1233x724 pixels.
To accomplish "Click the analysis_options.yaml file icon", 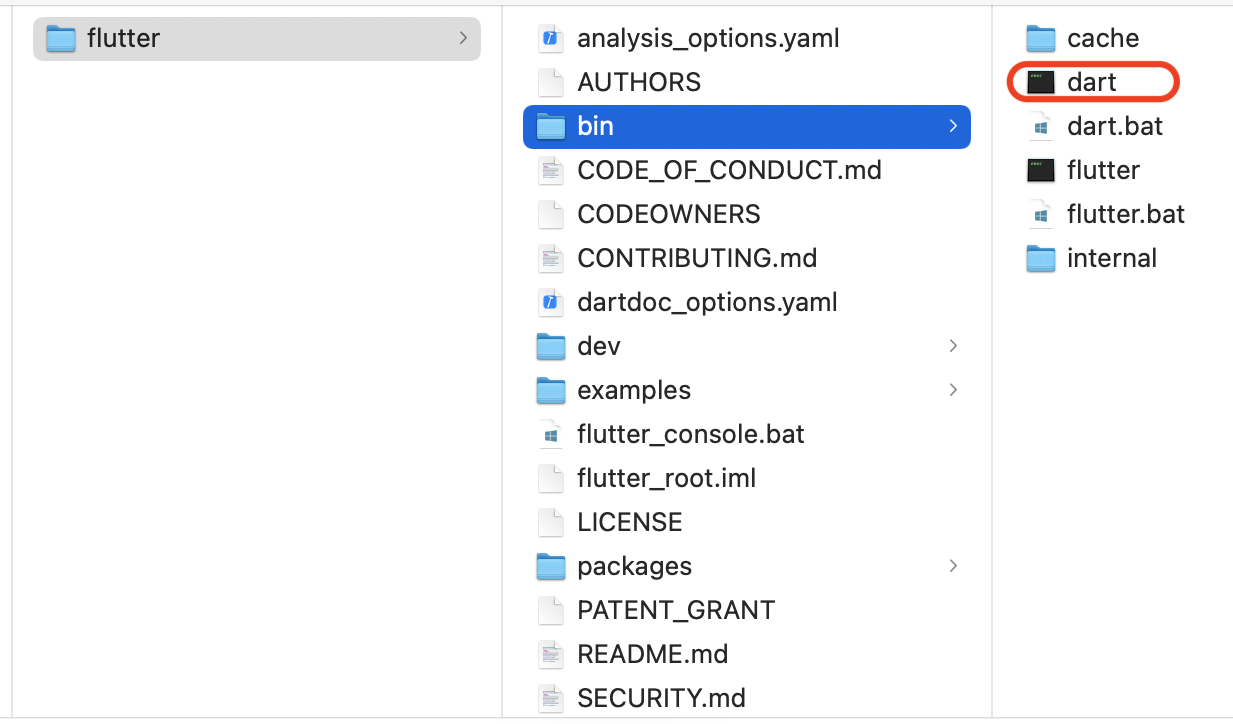I will point(550,39).
